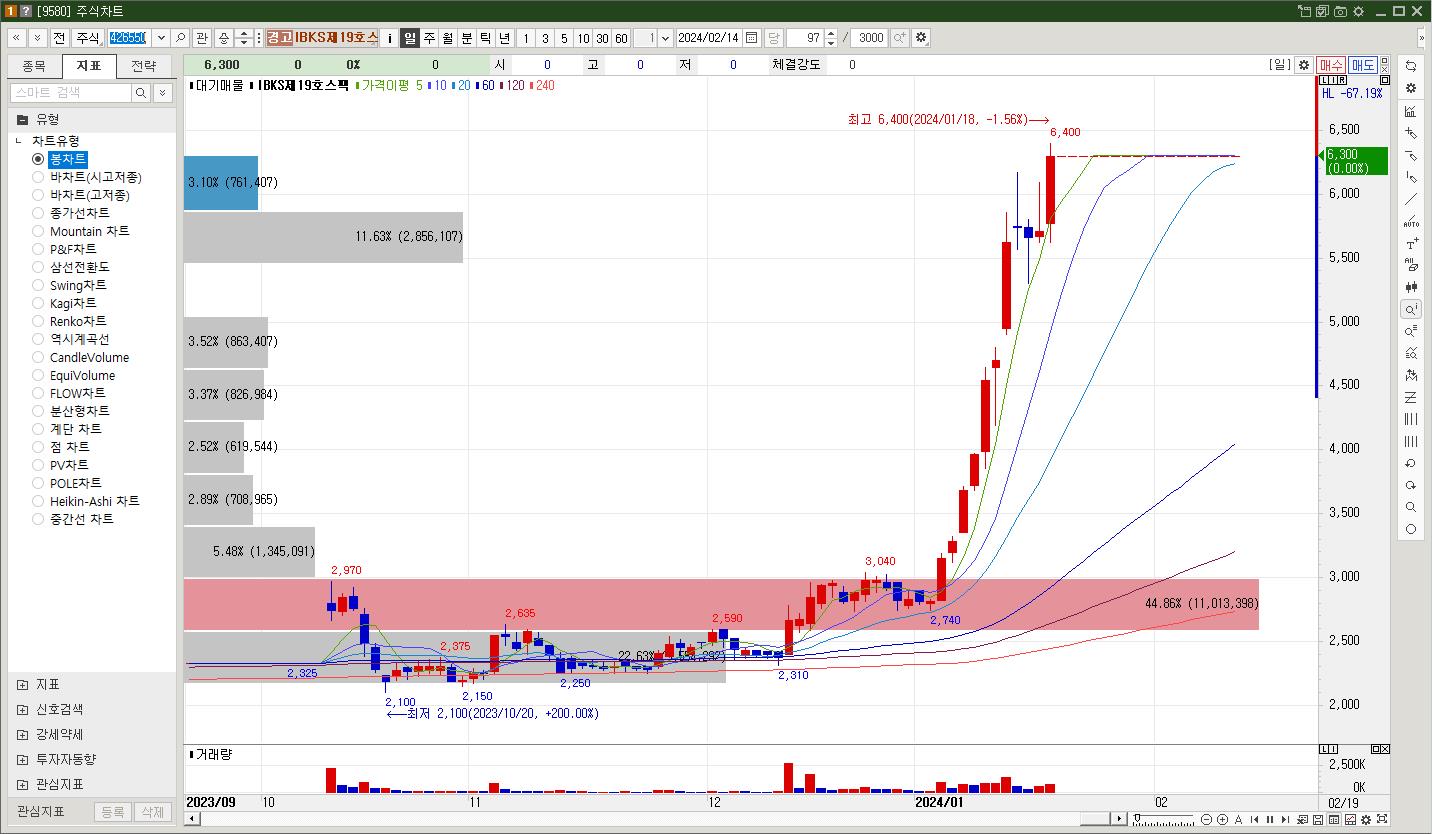Screen dimensions: 1432x834
Task: Select the 삼선전환도 radio option
Action: [38, 267]
